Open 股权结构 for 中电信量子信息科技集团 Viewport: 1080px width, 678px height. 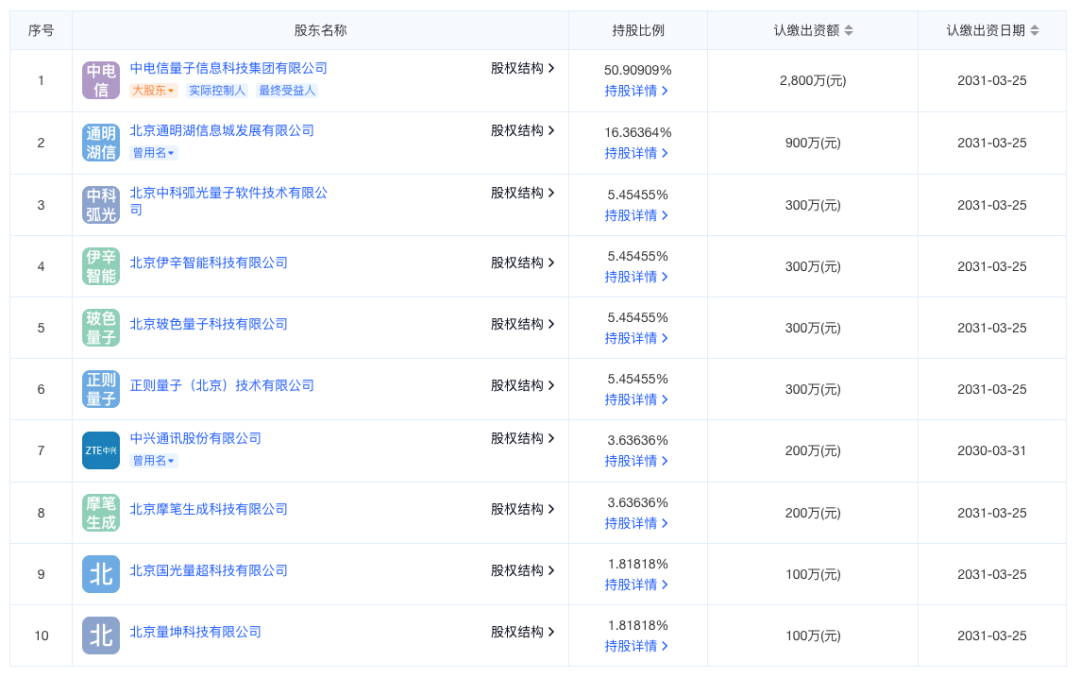click(x=522, y=68)
